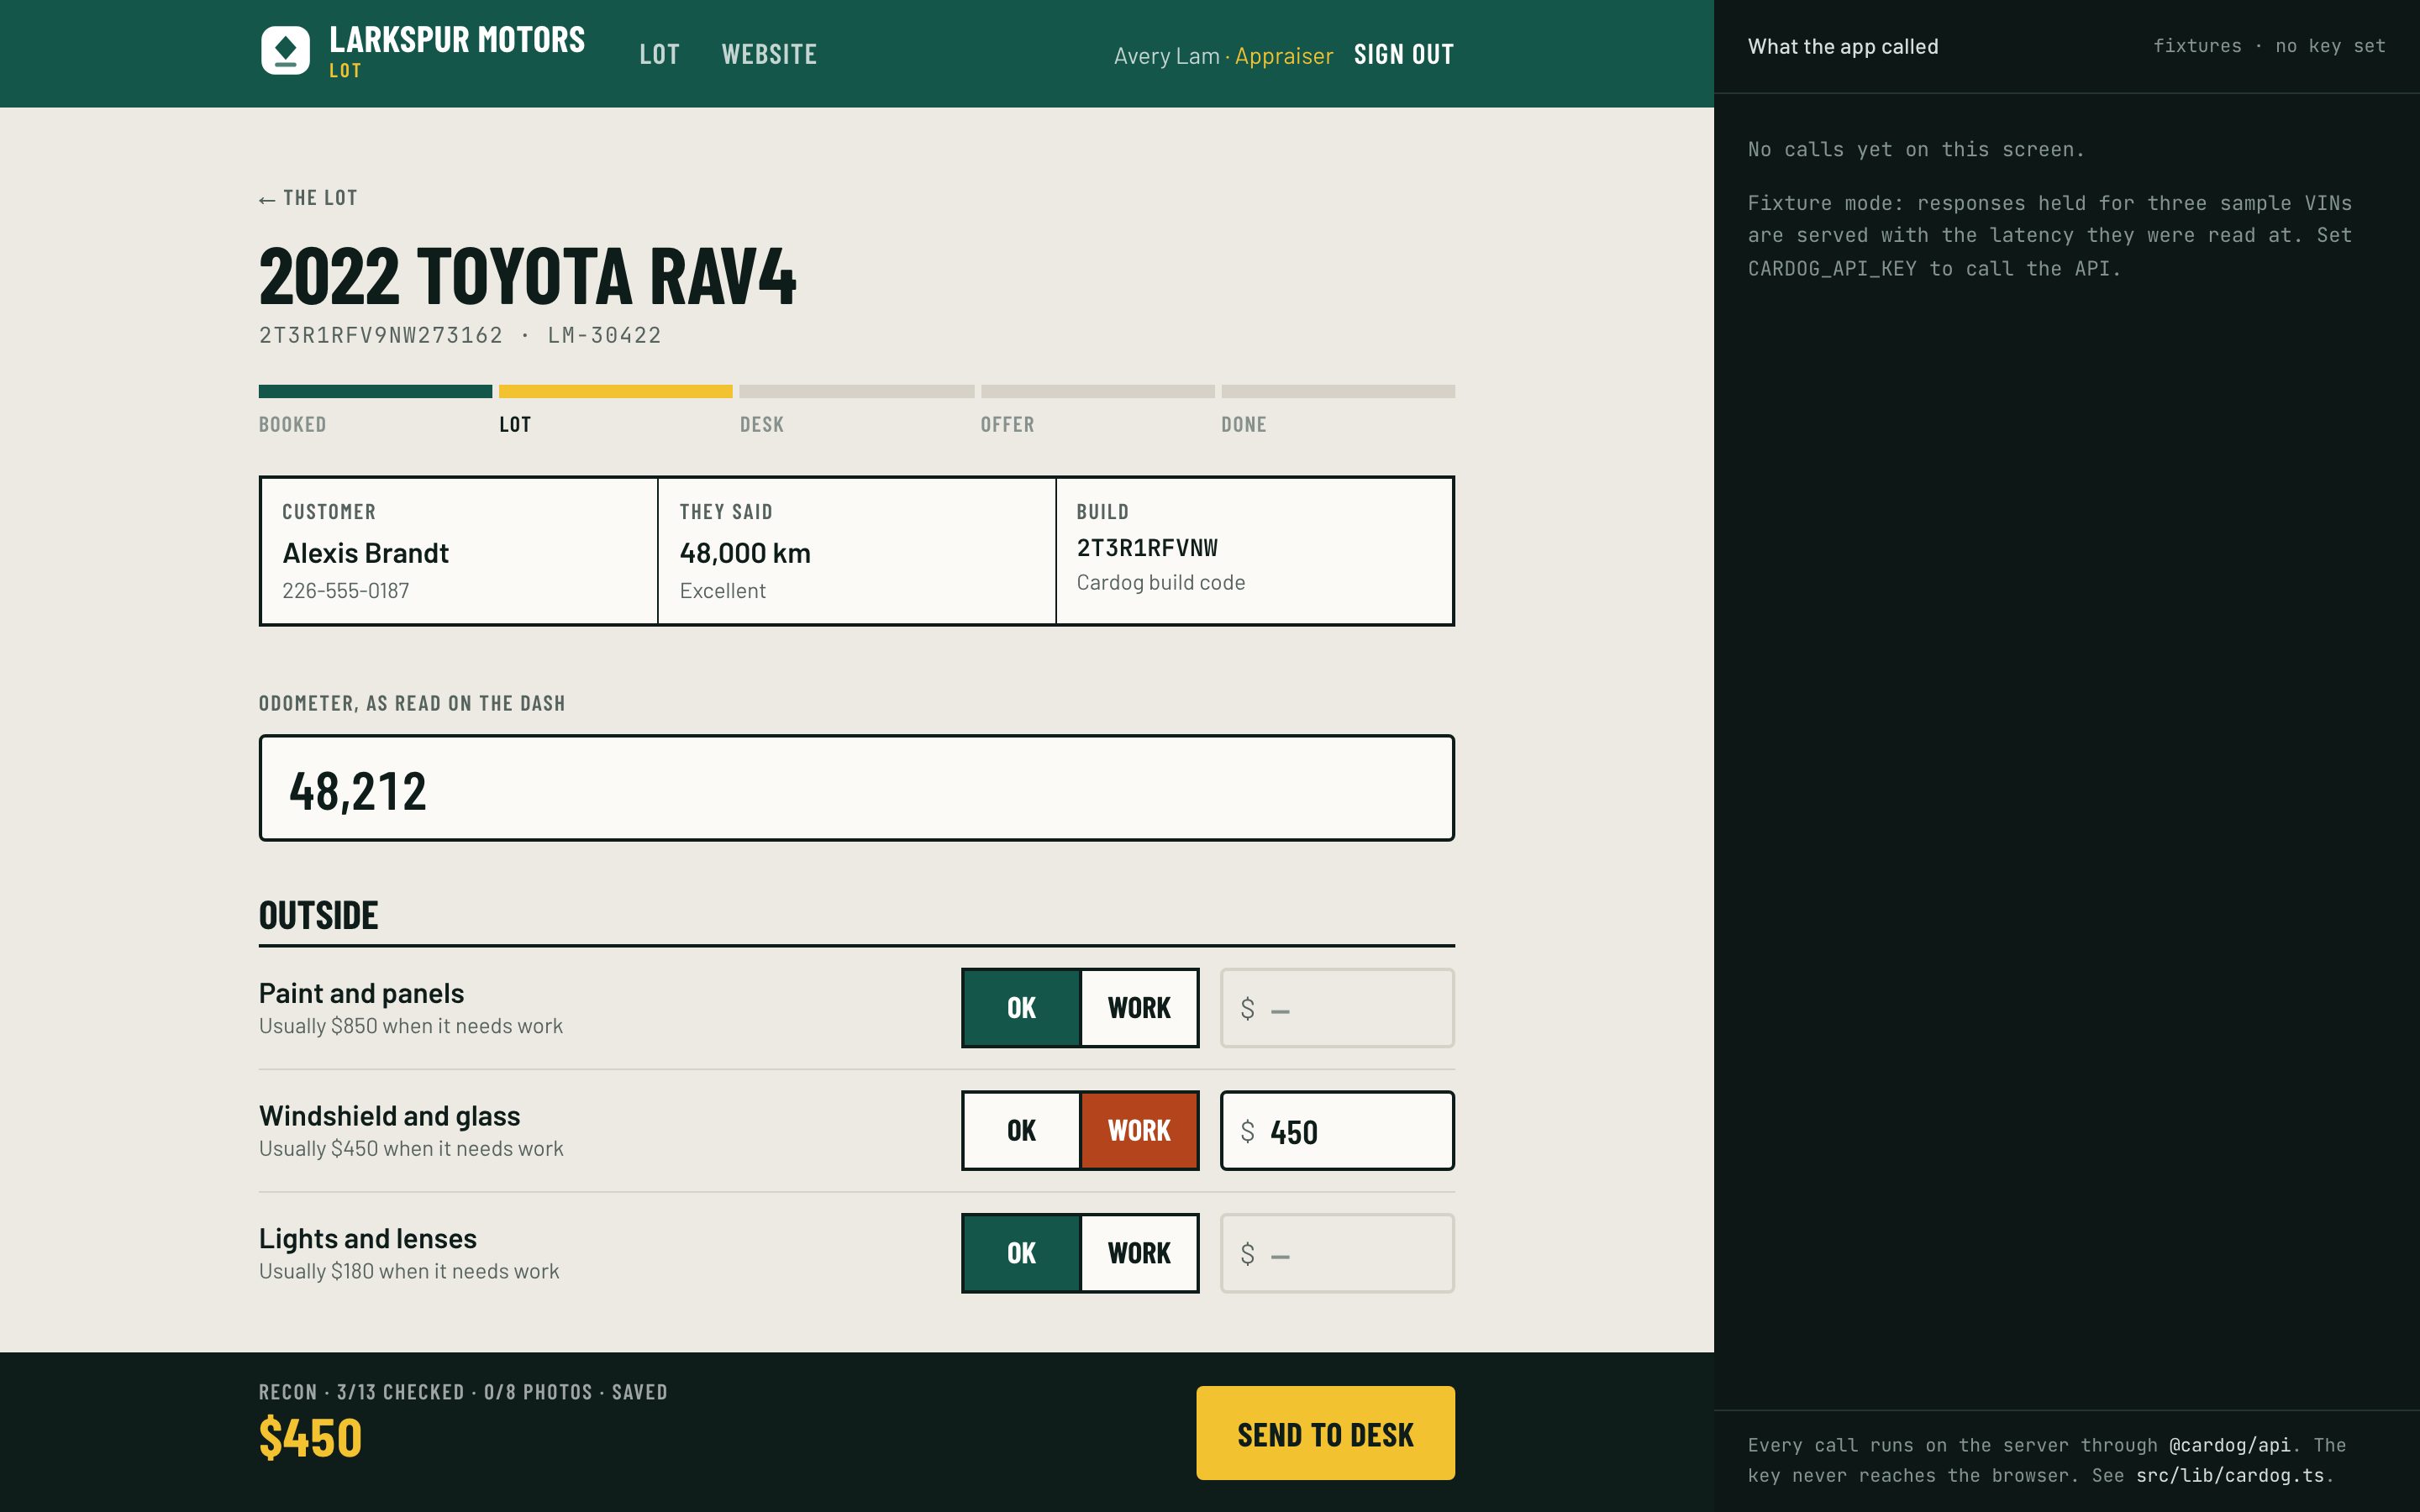This screenshot has height=1512, width=2420.
Task: Select the OFFER progress stage
Action: (1097, 410)
